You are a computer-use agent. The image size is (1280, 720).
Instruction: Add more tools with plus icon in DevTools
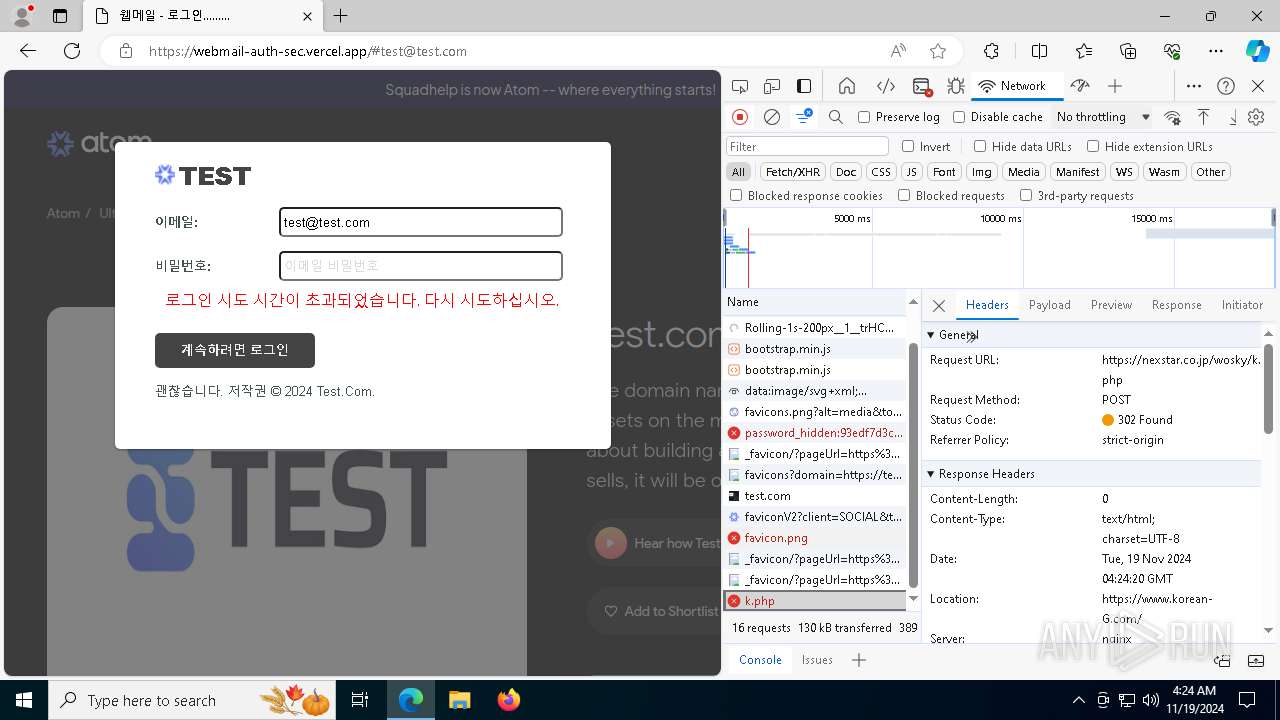point(1115,86)
